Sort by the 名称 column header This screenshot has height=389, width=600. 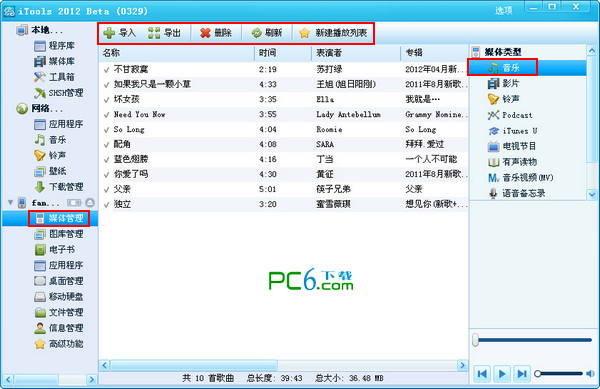click(176, 53)
